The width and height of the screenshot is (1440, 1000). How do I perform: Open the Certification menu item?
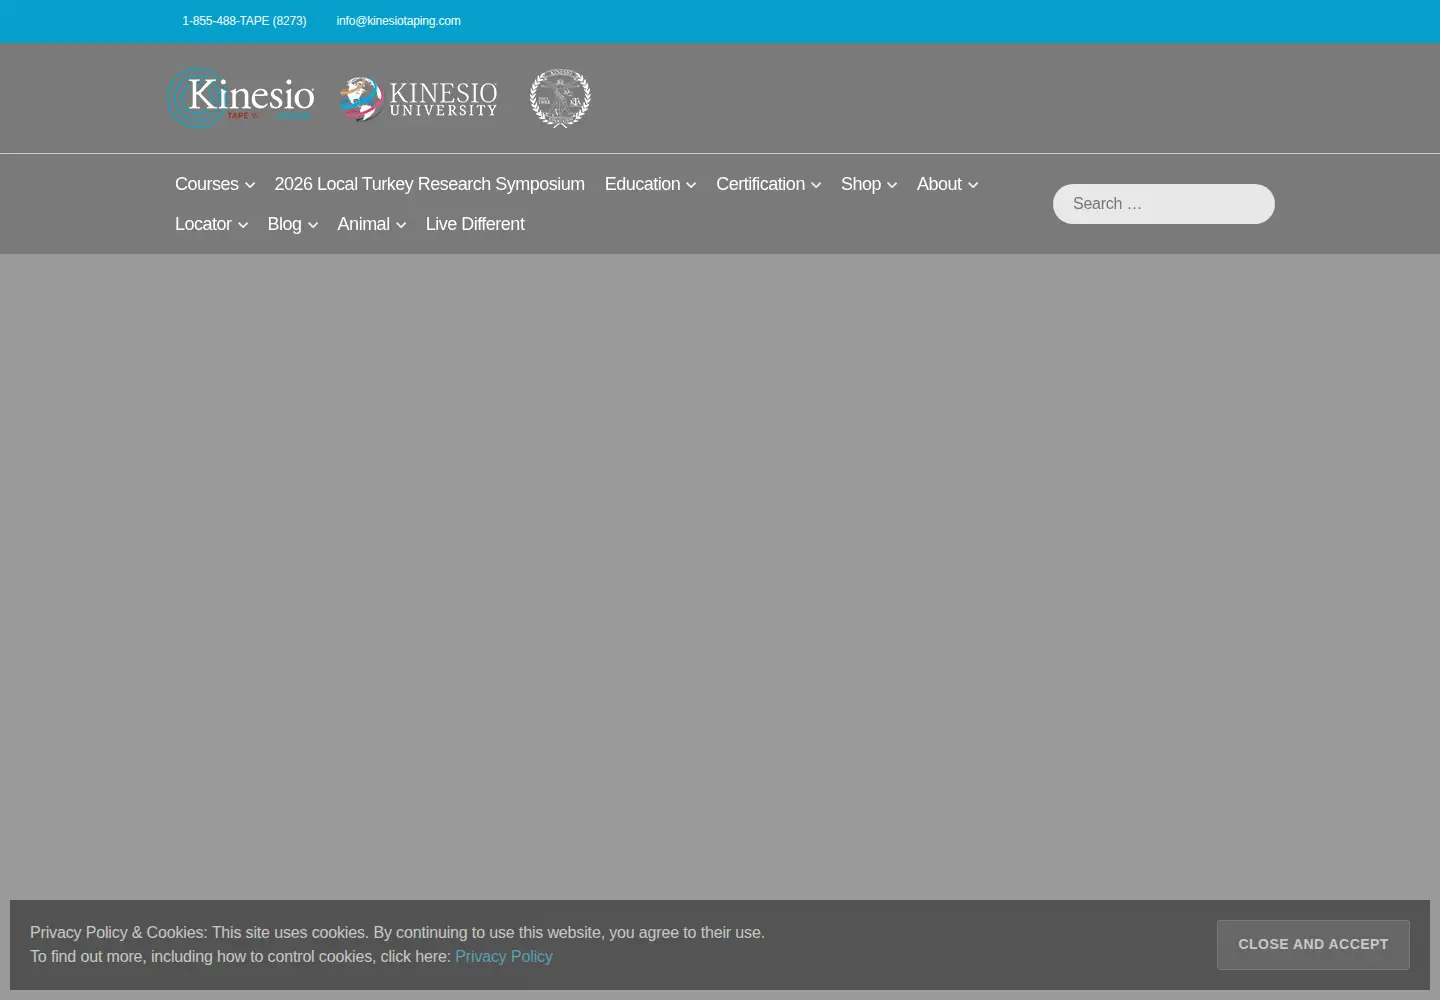click(x=760, y=184)
